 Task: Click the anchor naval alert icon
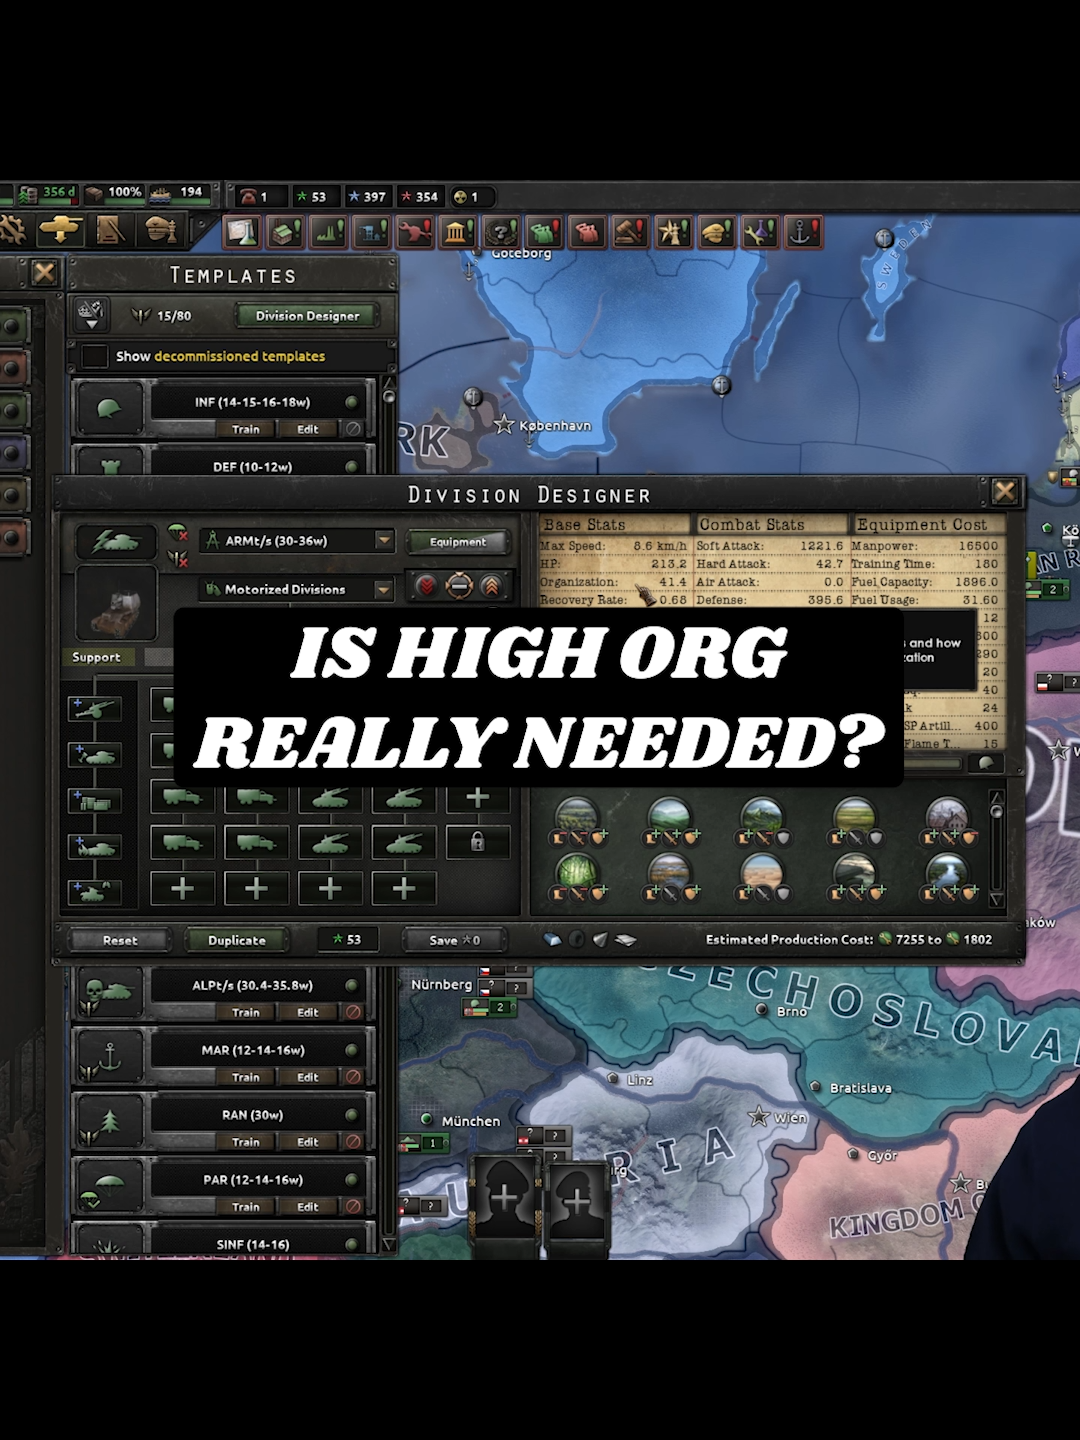click(x=802, y=232)
